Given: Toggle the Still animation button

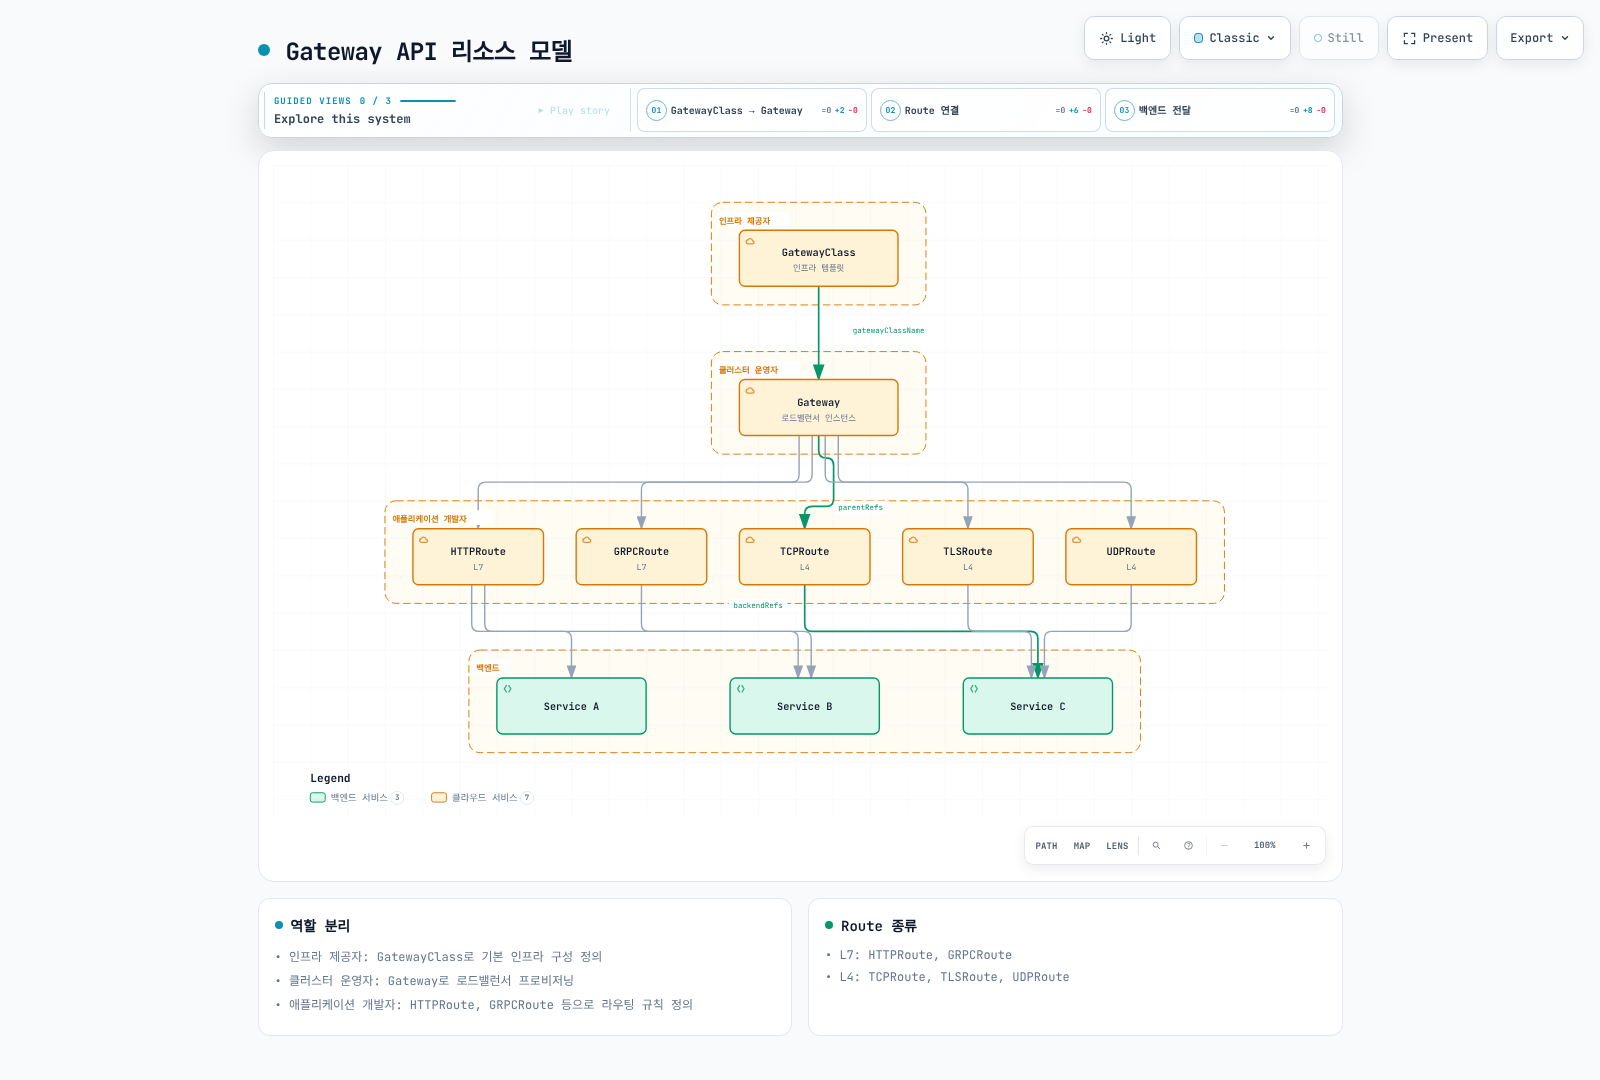Looking at the screenshot, I should [1339, 38].
